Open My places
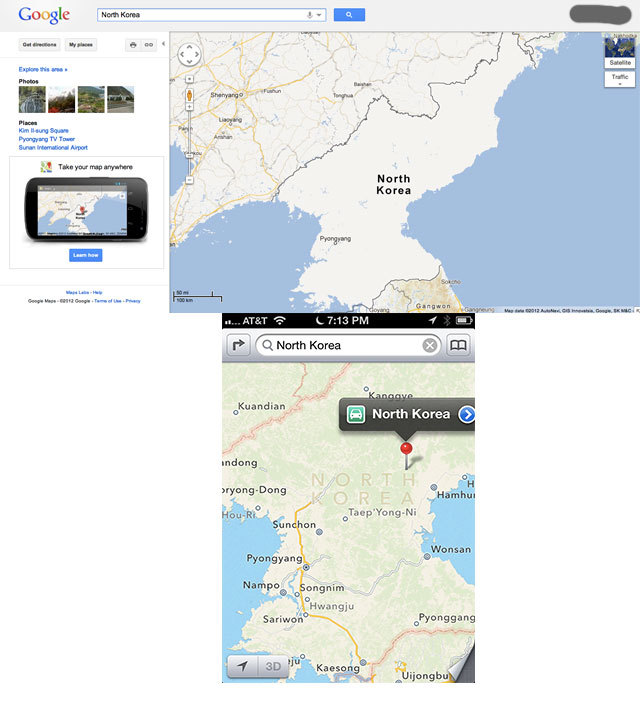The height and width of the screenshot is (701, 640). [80, 45]
